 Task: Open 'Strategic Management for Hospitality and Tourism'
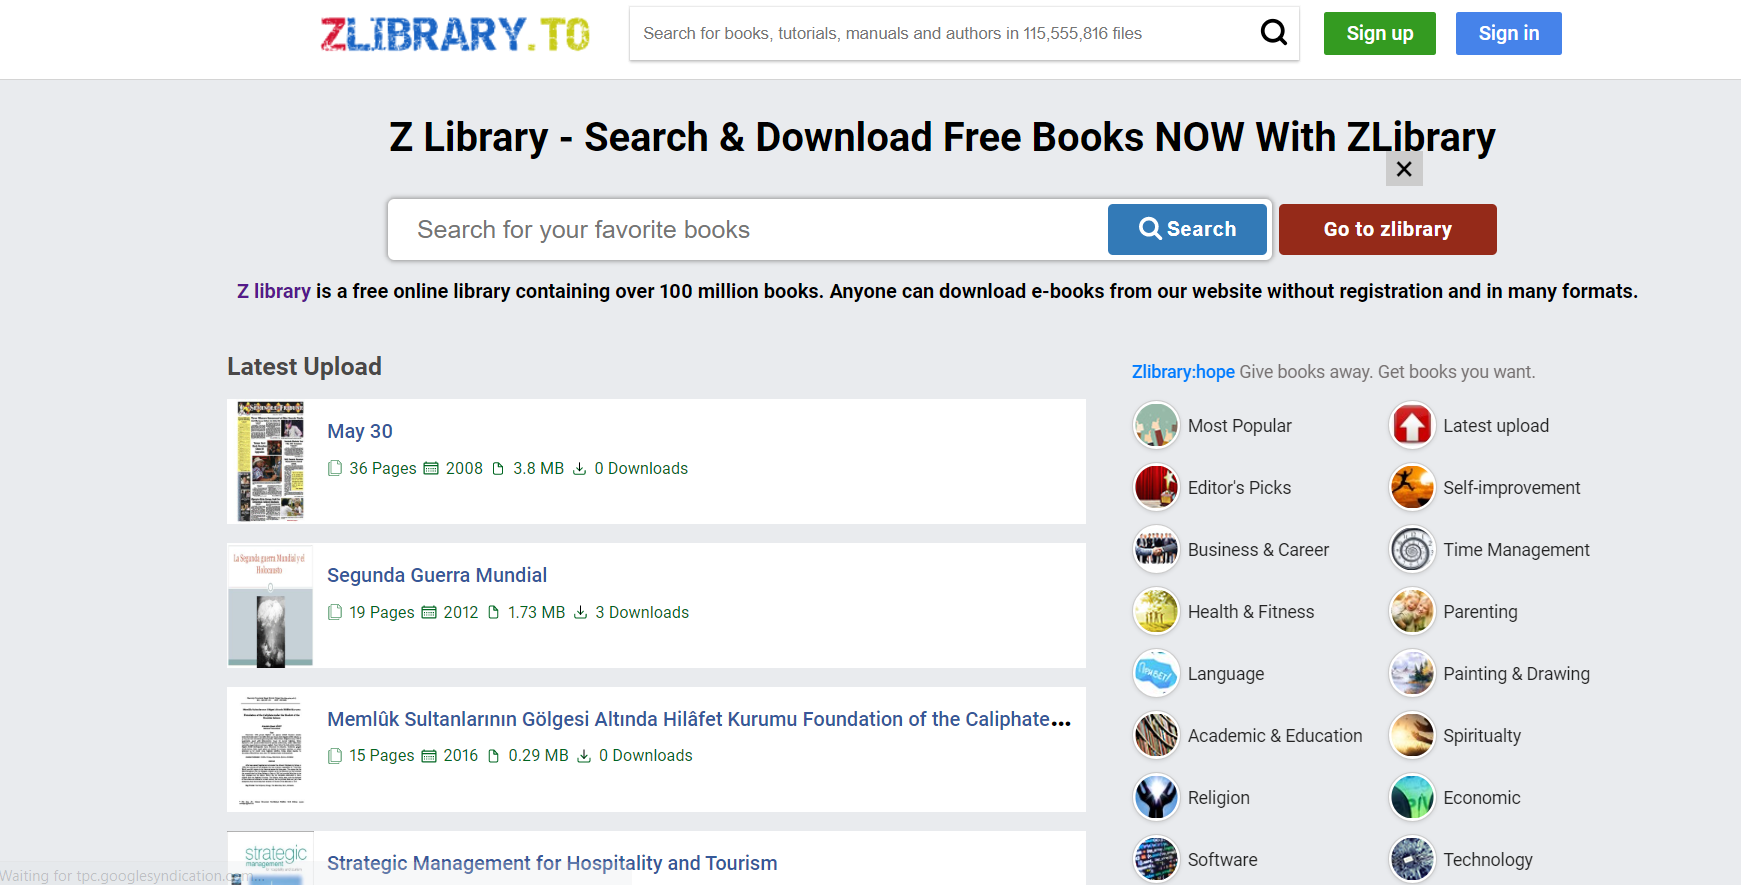pyautogui.click(x=552, y=863)
